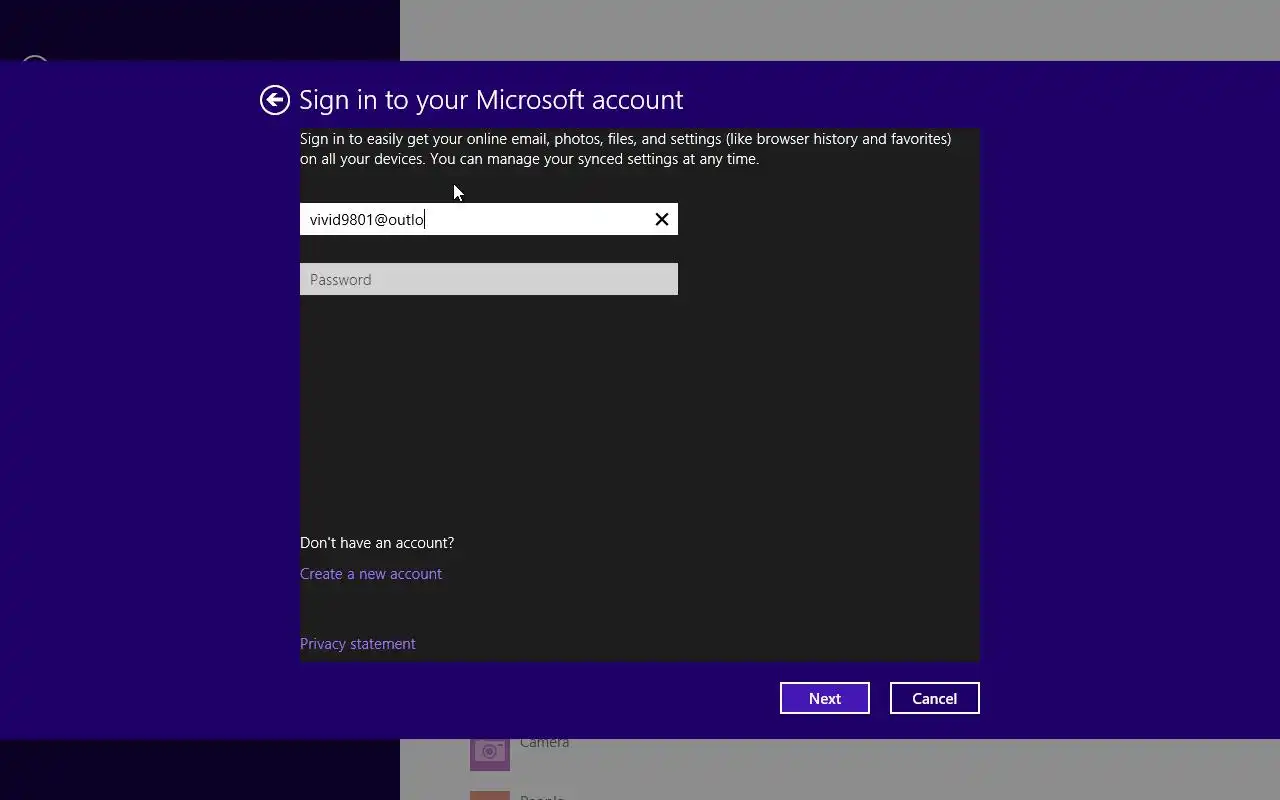Click the back arrow icon
1280x800 pixels.
pos(275,100)
